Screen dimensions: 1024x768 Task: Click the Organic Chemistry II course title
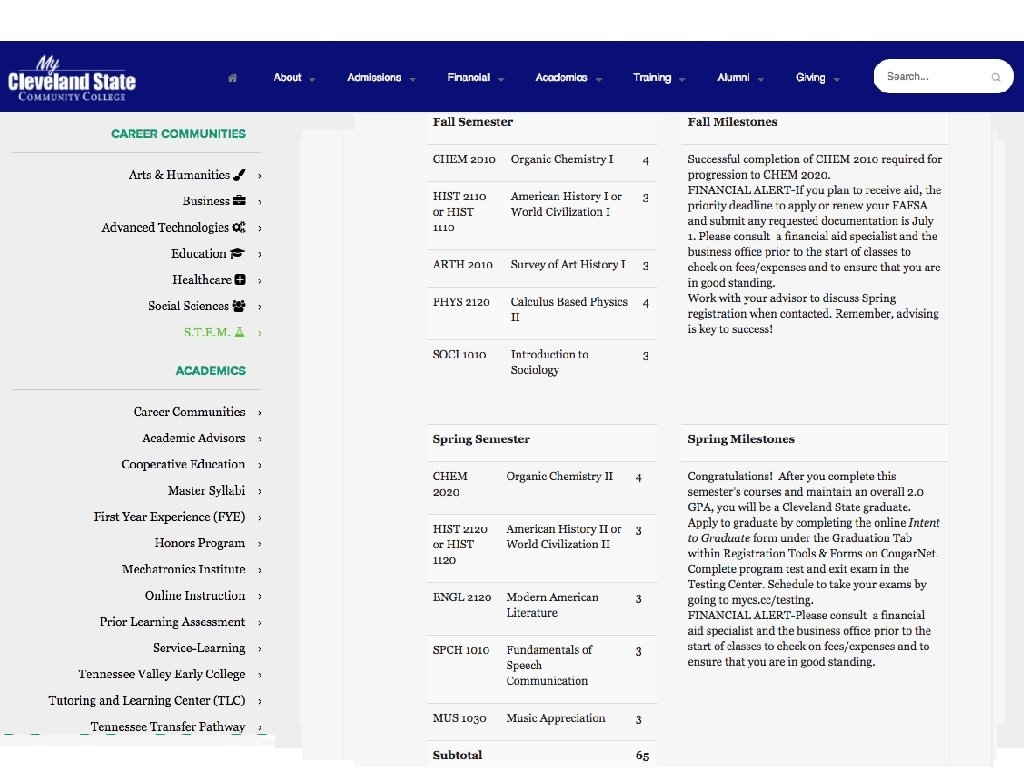(560, 476)
